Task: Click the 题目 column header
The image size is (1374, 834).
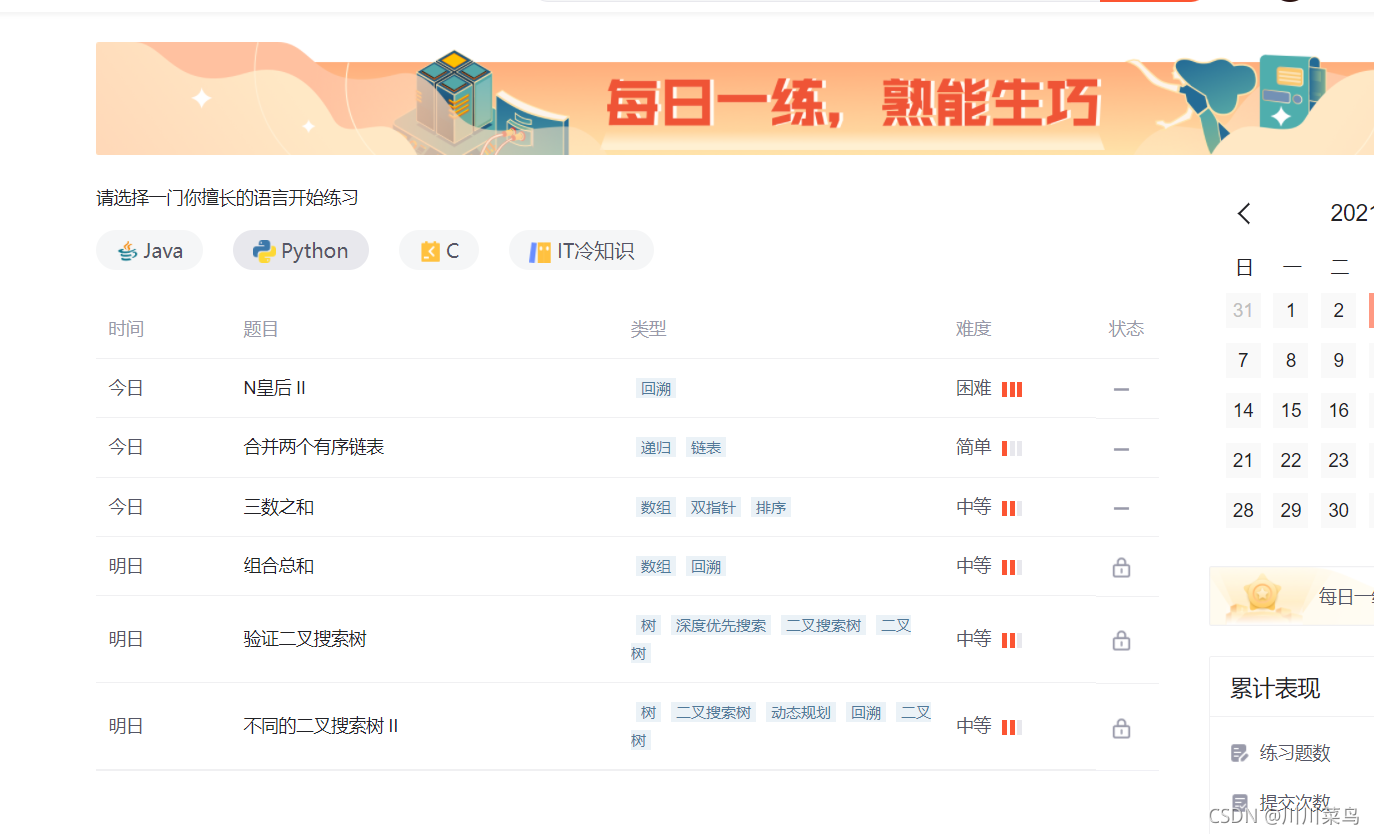Action: point(261,329)
